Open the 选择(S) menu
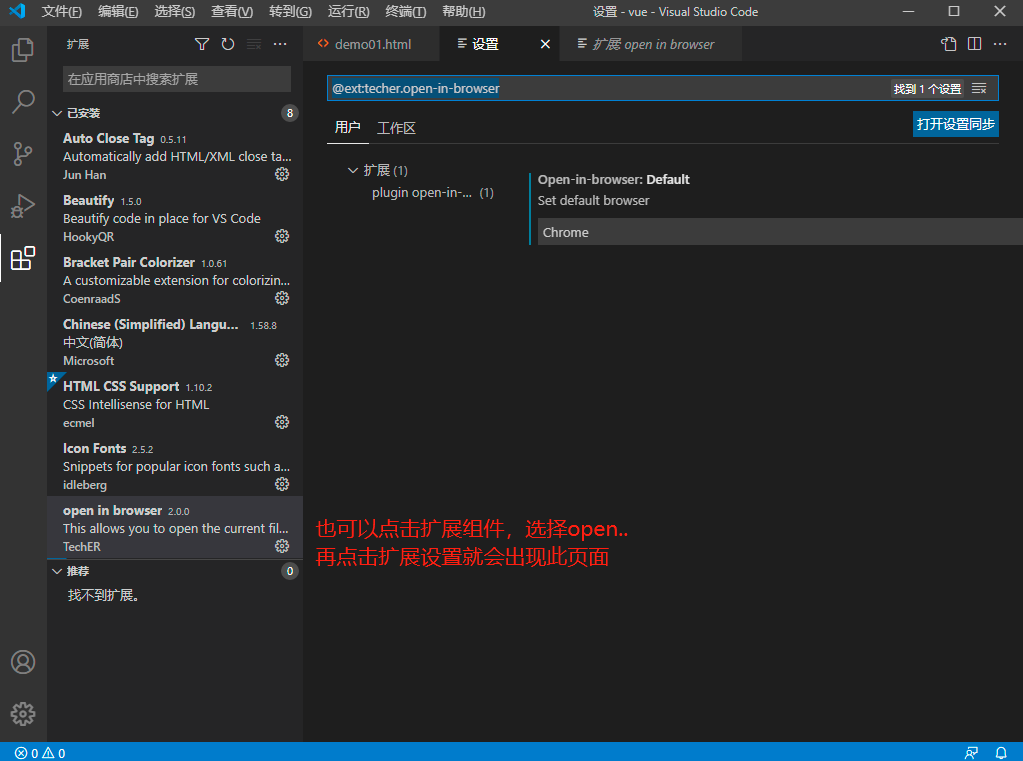The width and height of the screenshot is (1023, 761). click(175, 12)
